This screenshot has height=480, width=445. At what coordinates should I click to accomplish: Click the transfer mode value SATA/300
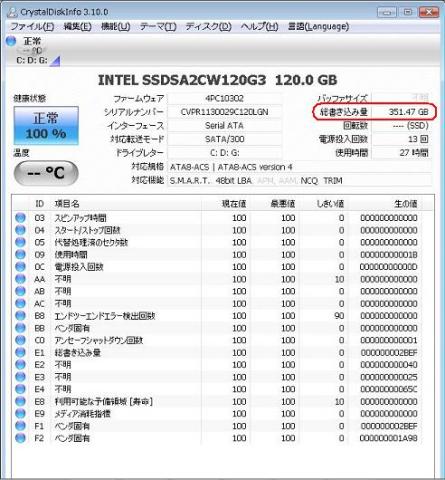point(224,139)
